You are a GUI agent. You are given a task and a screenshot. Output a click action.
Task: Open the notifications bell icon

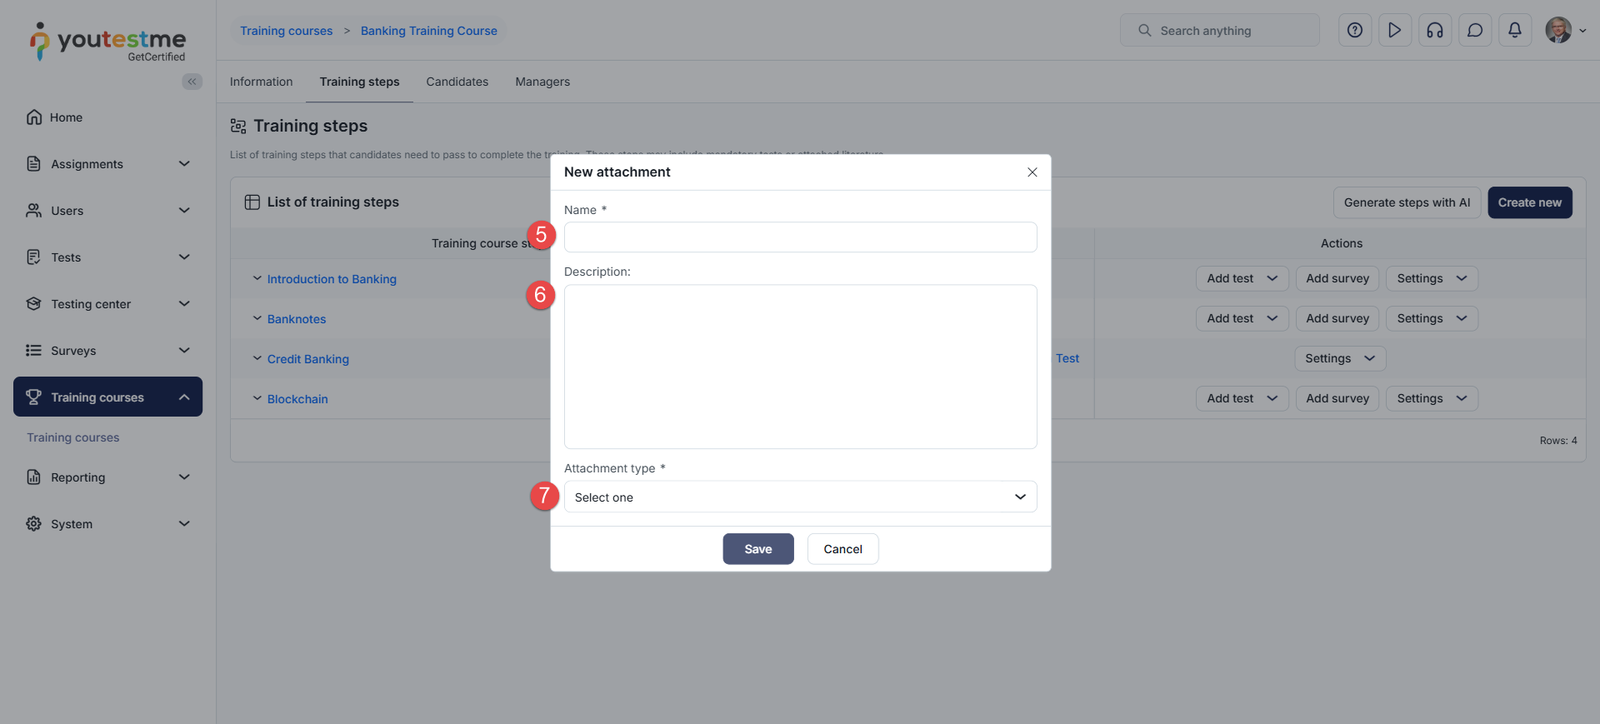click(x=1515, y=30)
